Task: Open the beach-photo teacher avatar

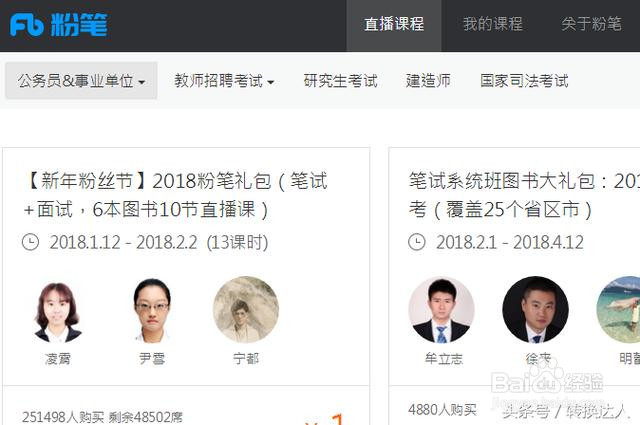Action: [618, 310]
